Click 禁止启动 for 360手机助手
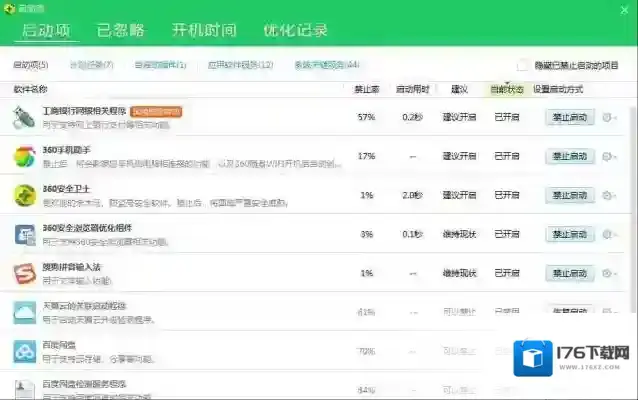The width and height of the screenshot is (638, 400). click(x=570, y=156)
